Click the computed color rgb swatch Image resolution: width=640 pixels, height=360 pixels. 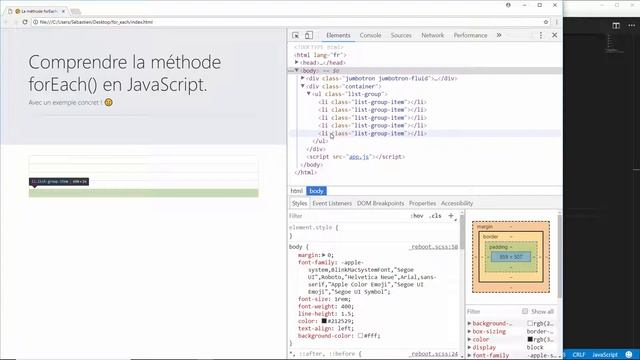[x=530, y=340]
